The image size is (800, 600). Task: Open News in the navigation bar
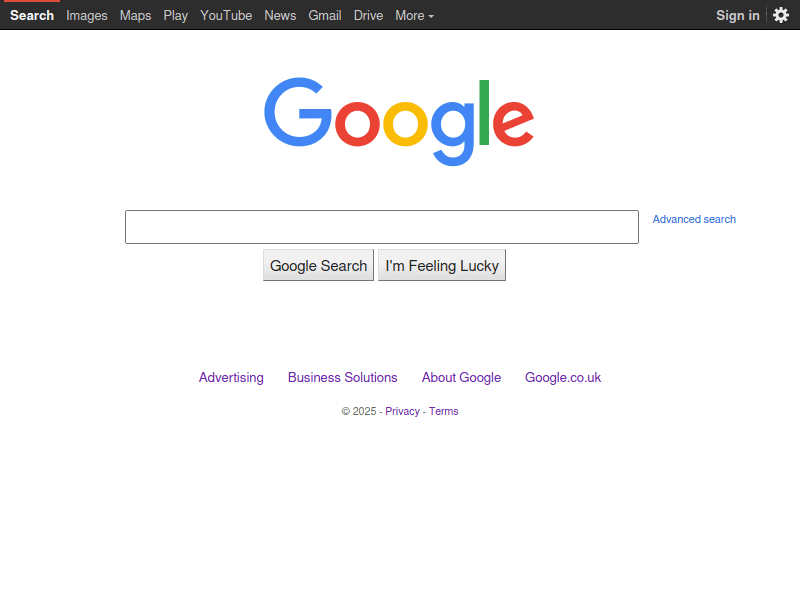click(280, 15)
